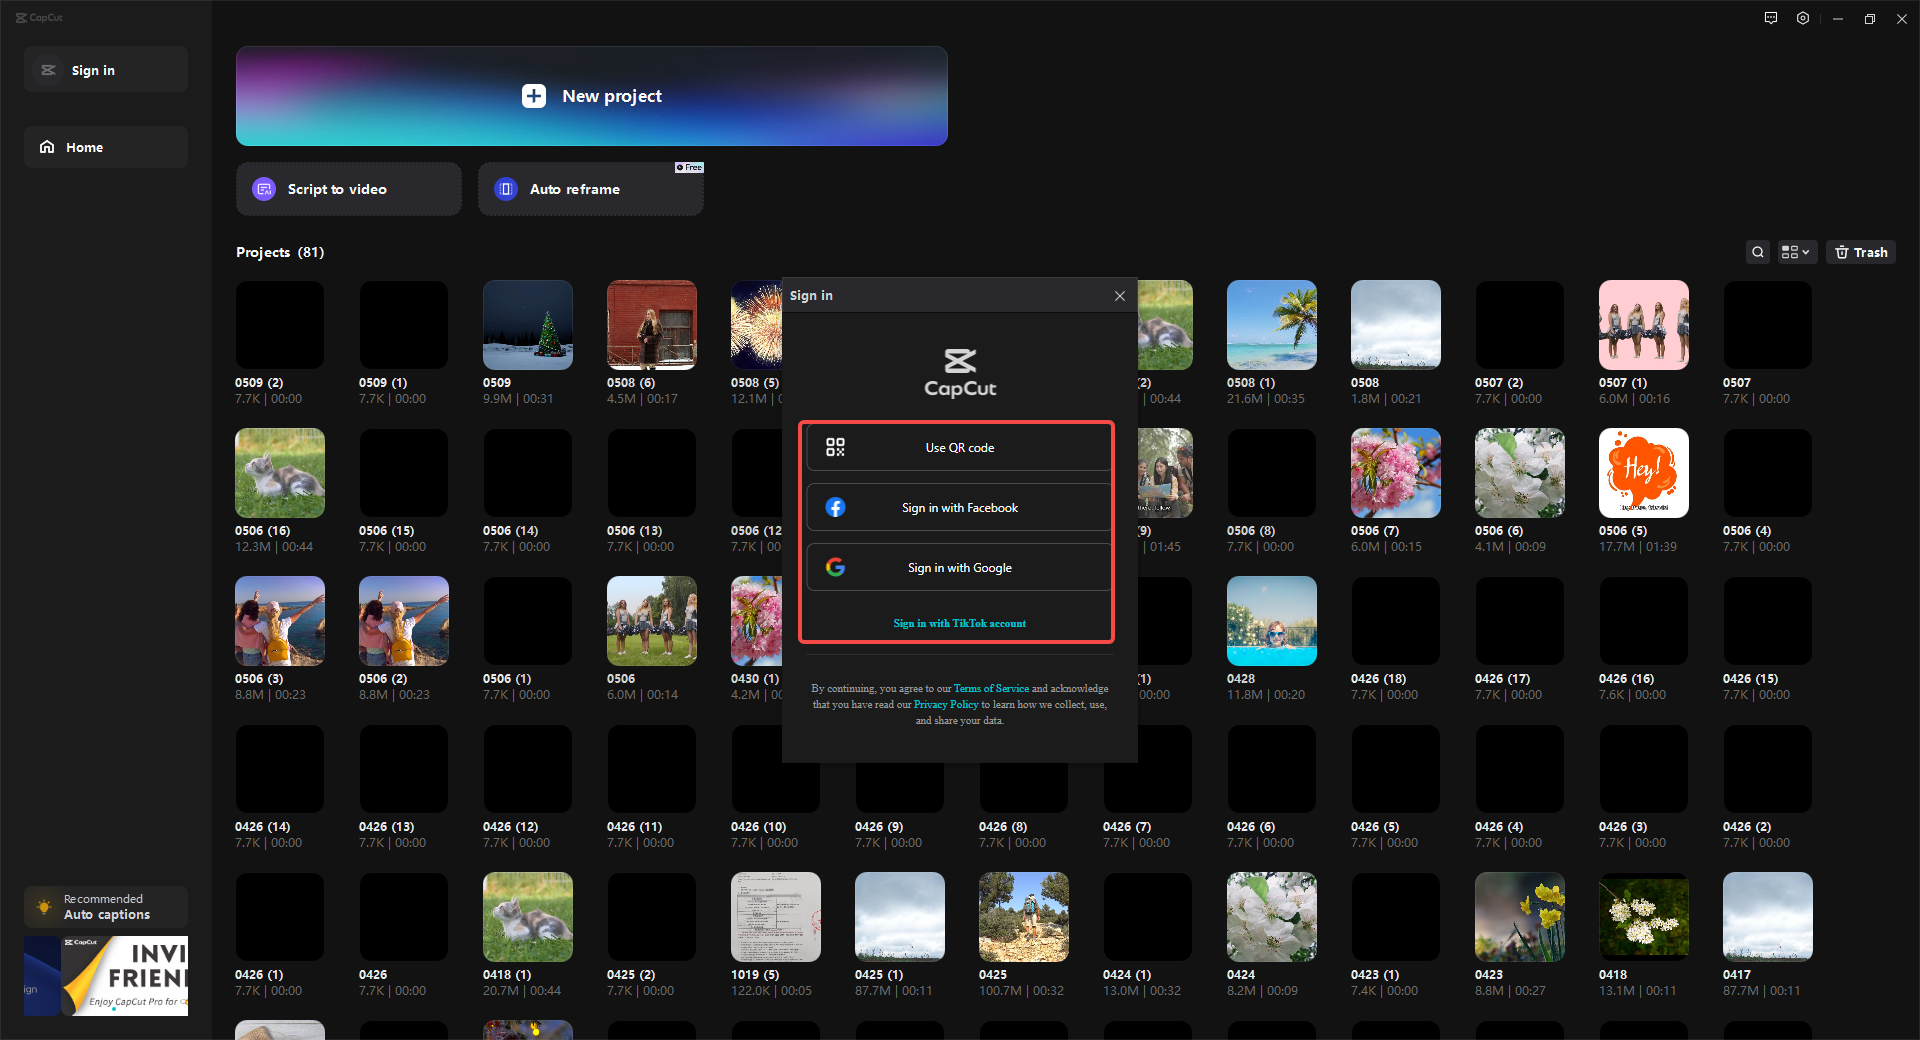Open project 0506 (16) cat thumbnail
This screenshot has width=1920, height=1040.
click(x=280, y=473)
